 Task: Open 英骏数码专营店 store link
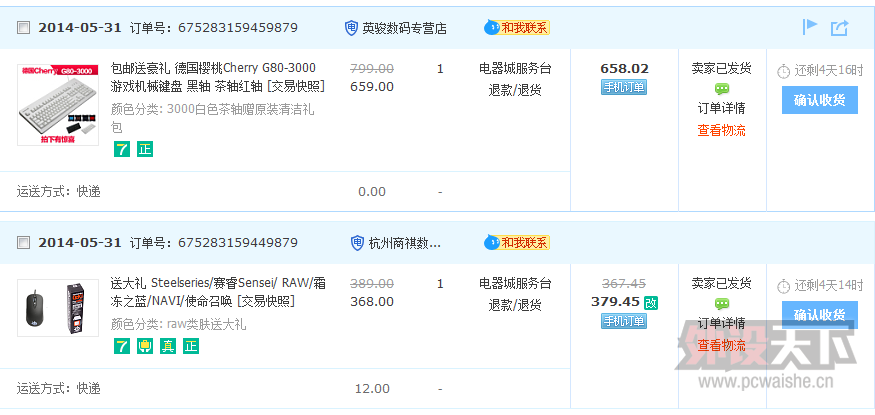pyautogui.click(x=405, y=28)
